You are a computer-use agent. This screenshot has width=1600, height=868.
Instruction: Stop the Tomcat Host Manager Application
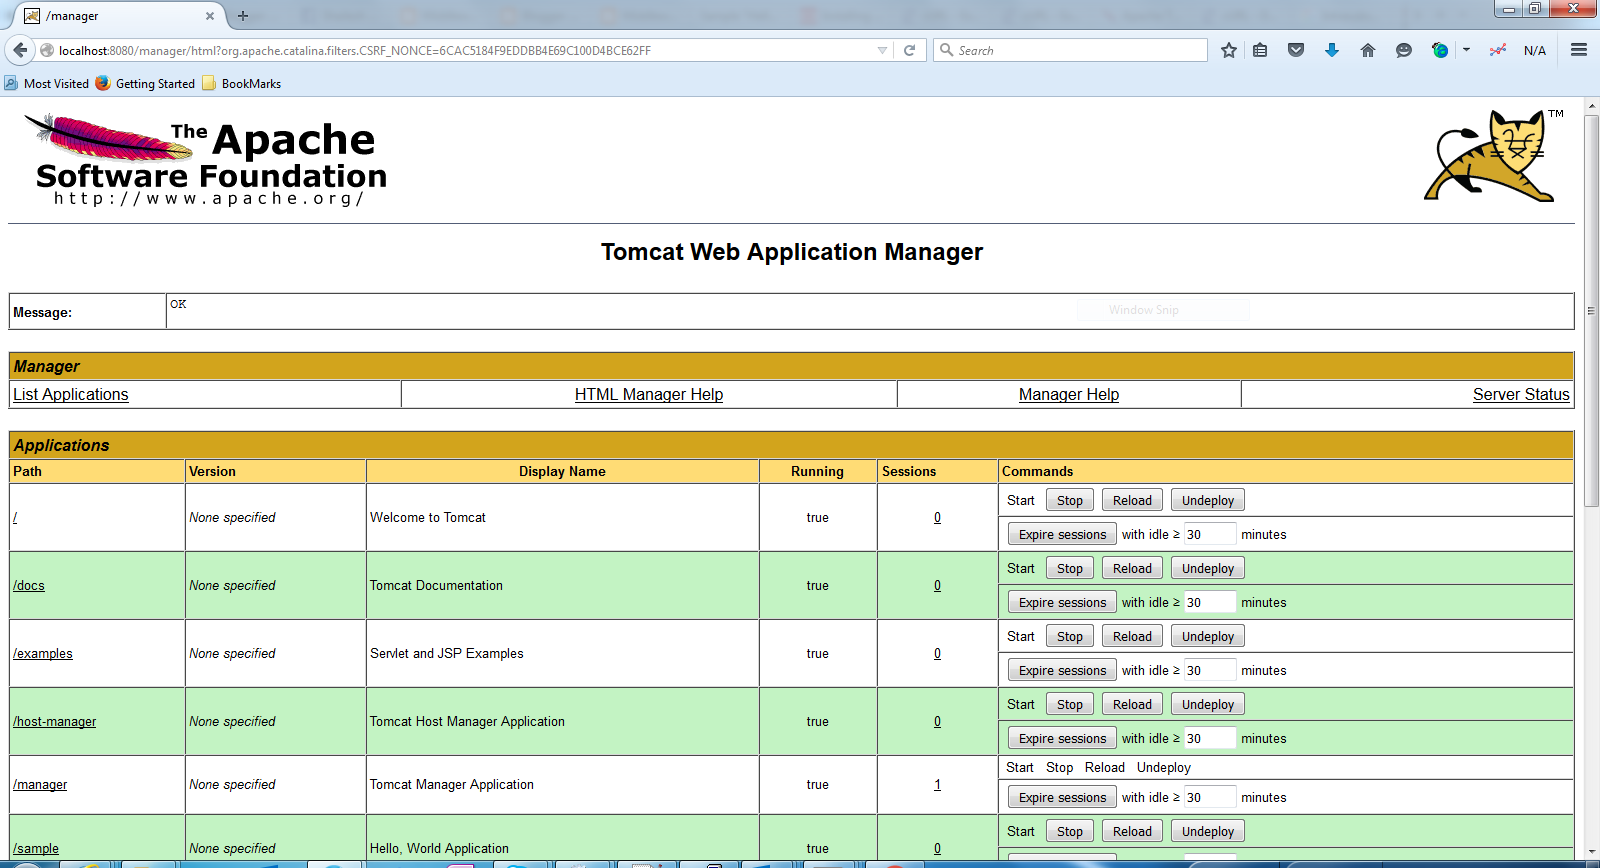point(1070,704)
